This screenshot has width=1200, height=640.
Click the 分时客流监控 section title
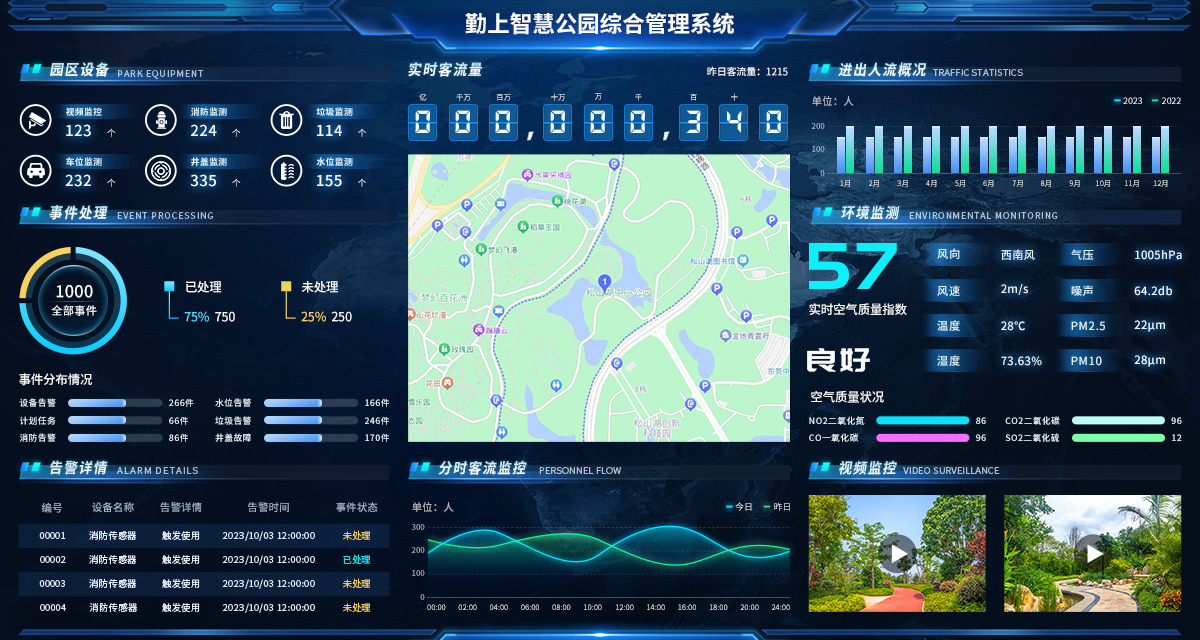(x=482, y=470)
